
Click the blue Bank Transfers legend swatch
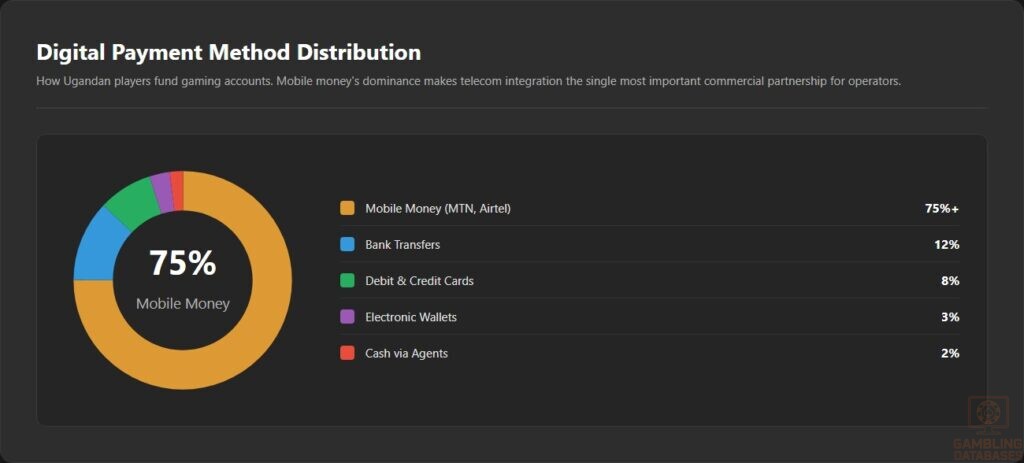pos(347,245)
